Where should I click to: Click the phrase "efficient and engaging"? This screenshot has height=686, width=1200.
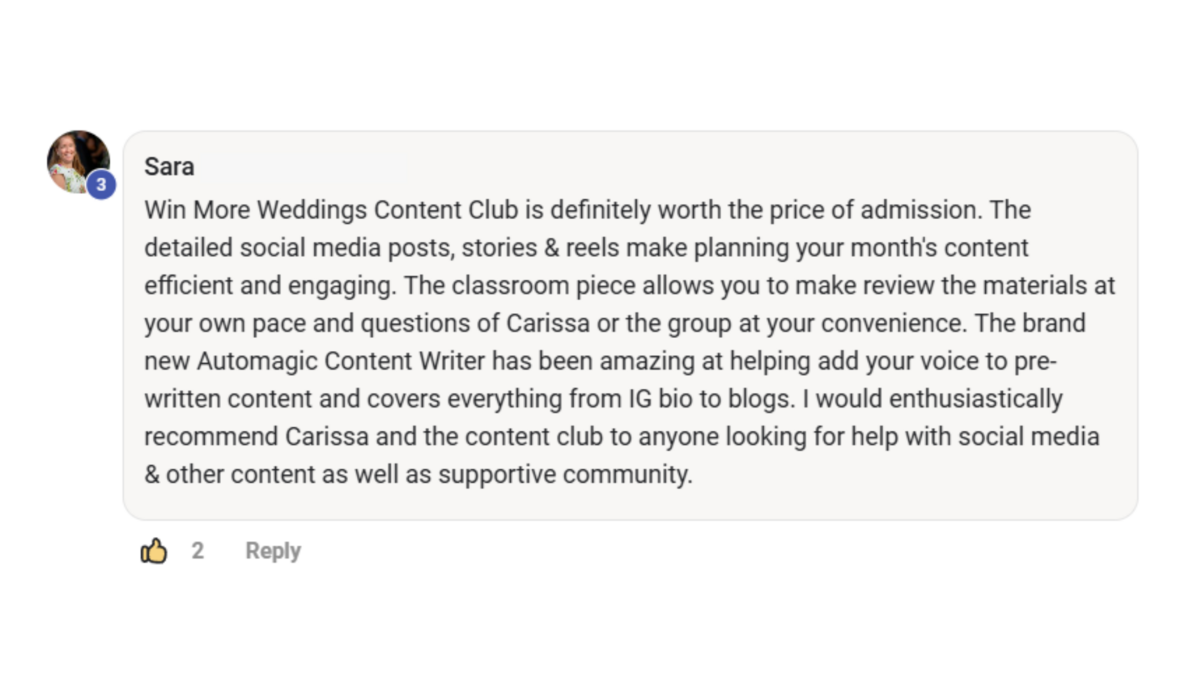click(x=264, y=286)
